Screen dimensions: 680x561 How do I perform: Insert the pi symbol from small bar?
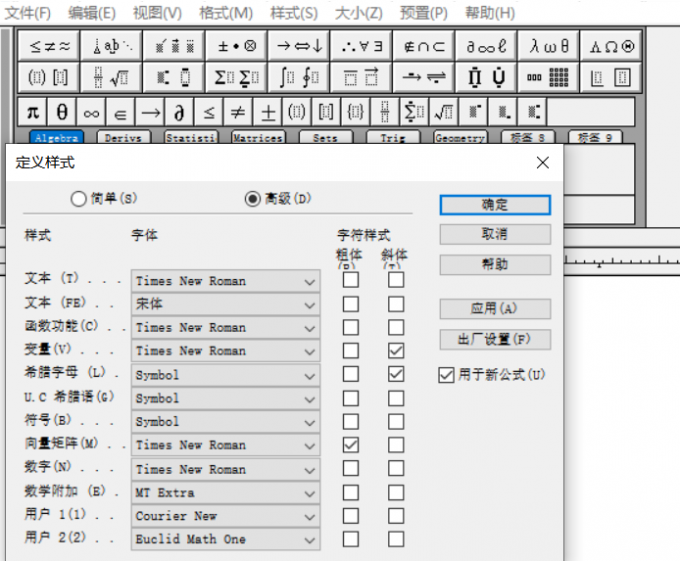(x=33, y=112)
